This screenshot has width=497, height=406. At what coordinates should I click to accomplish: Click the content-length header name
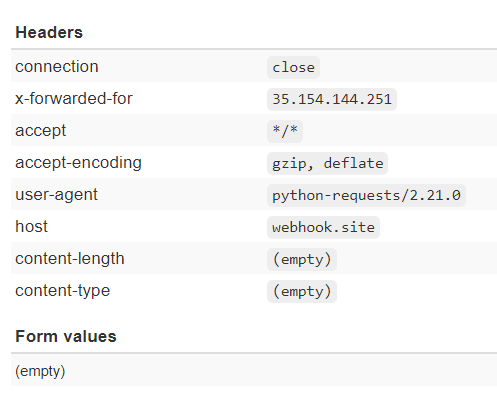pos(70,258)
